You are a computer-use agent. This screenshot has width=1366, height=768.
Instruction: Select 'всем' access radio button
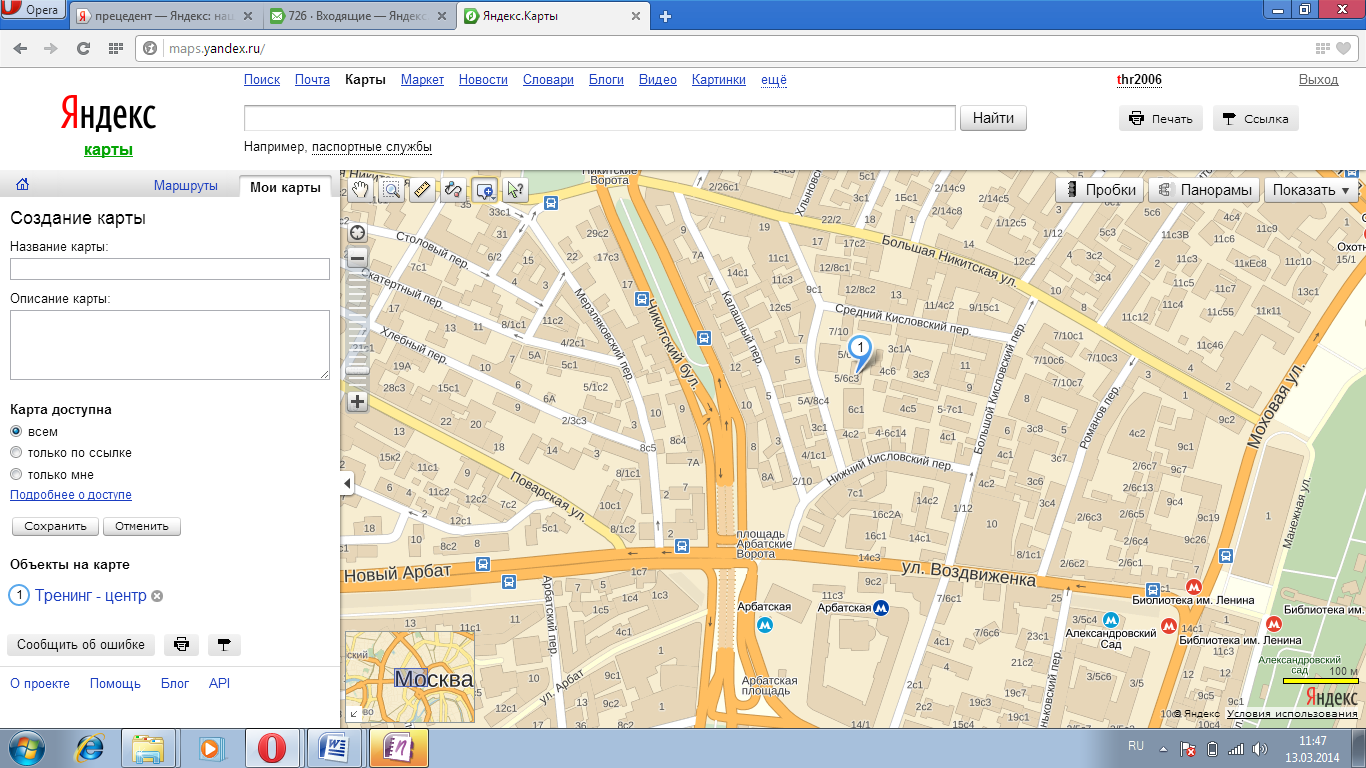tap(16, 431)
